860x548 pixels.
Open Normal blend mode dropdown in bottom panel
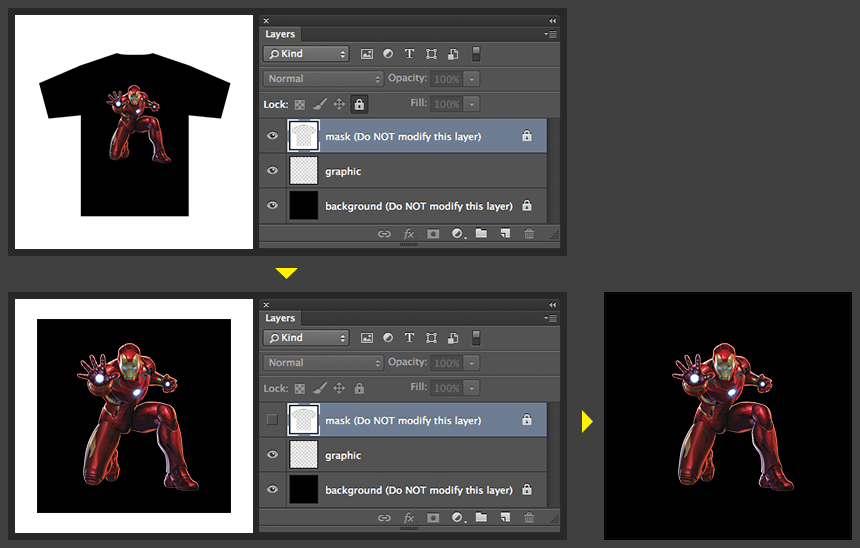pos(323,363)
